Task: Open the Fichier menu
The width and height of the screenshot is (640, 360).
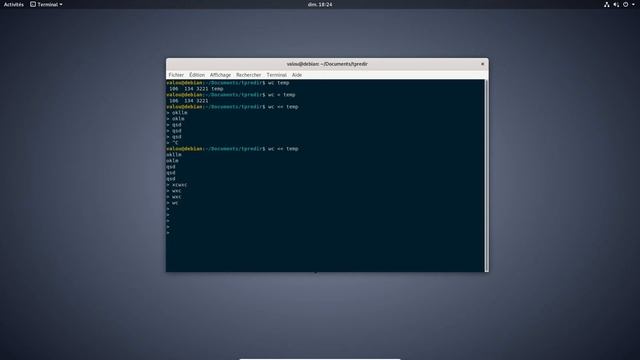Action: point(176,75)
